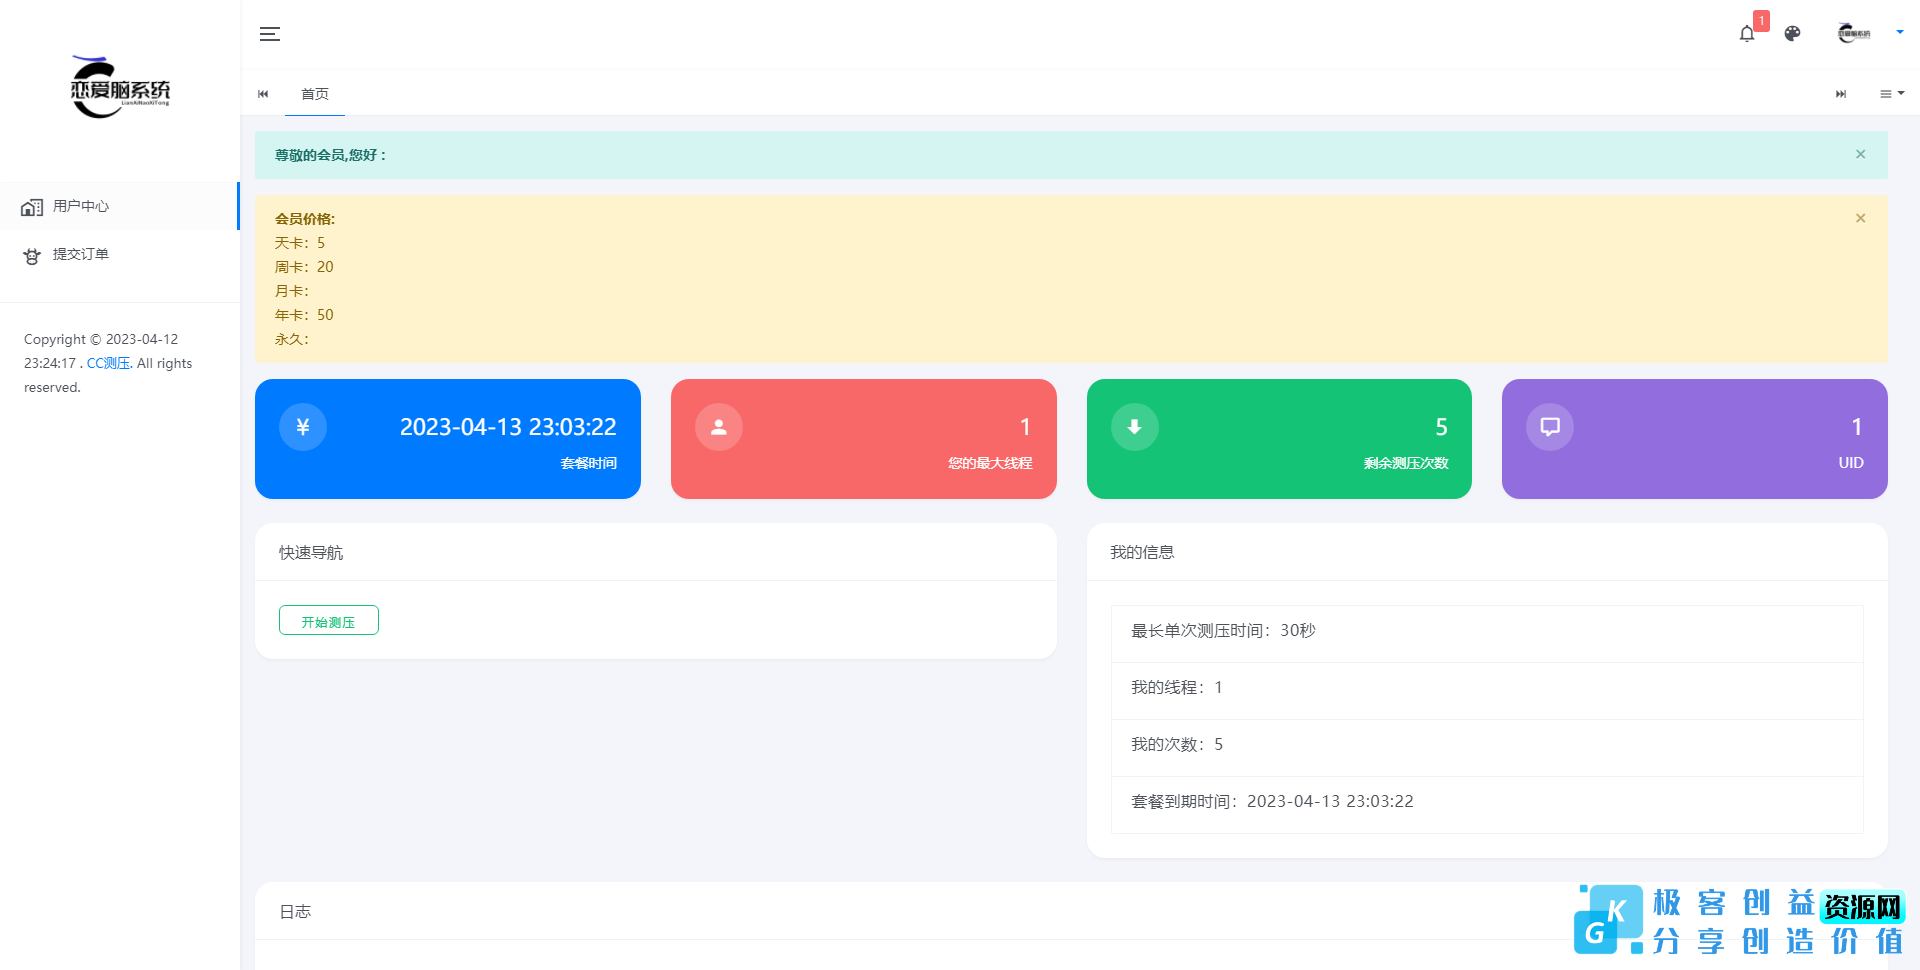
Task: Open the notification bell
Action: 1747,34
